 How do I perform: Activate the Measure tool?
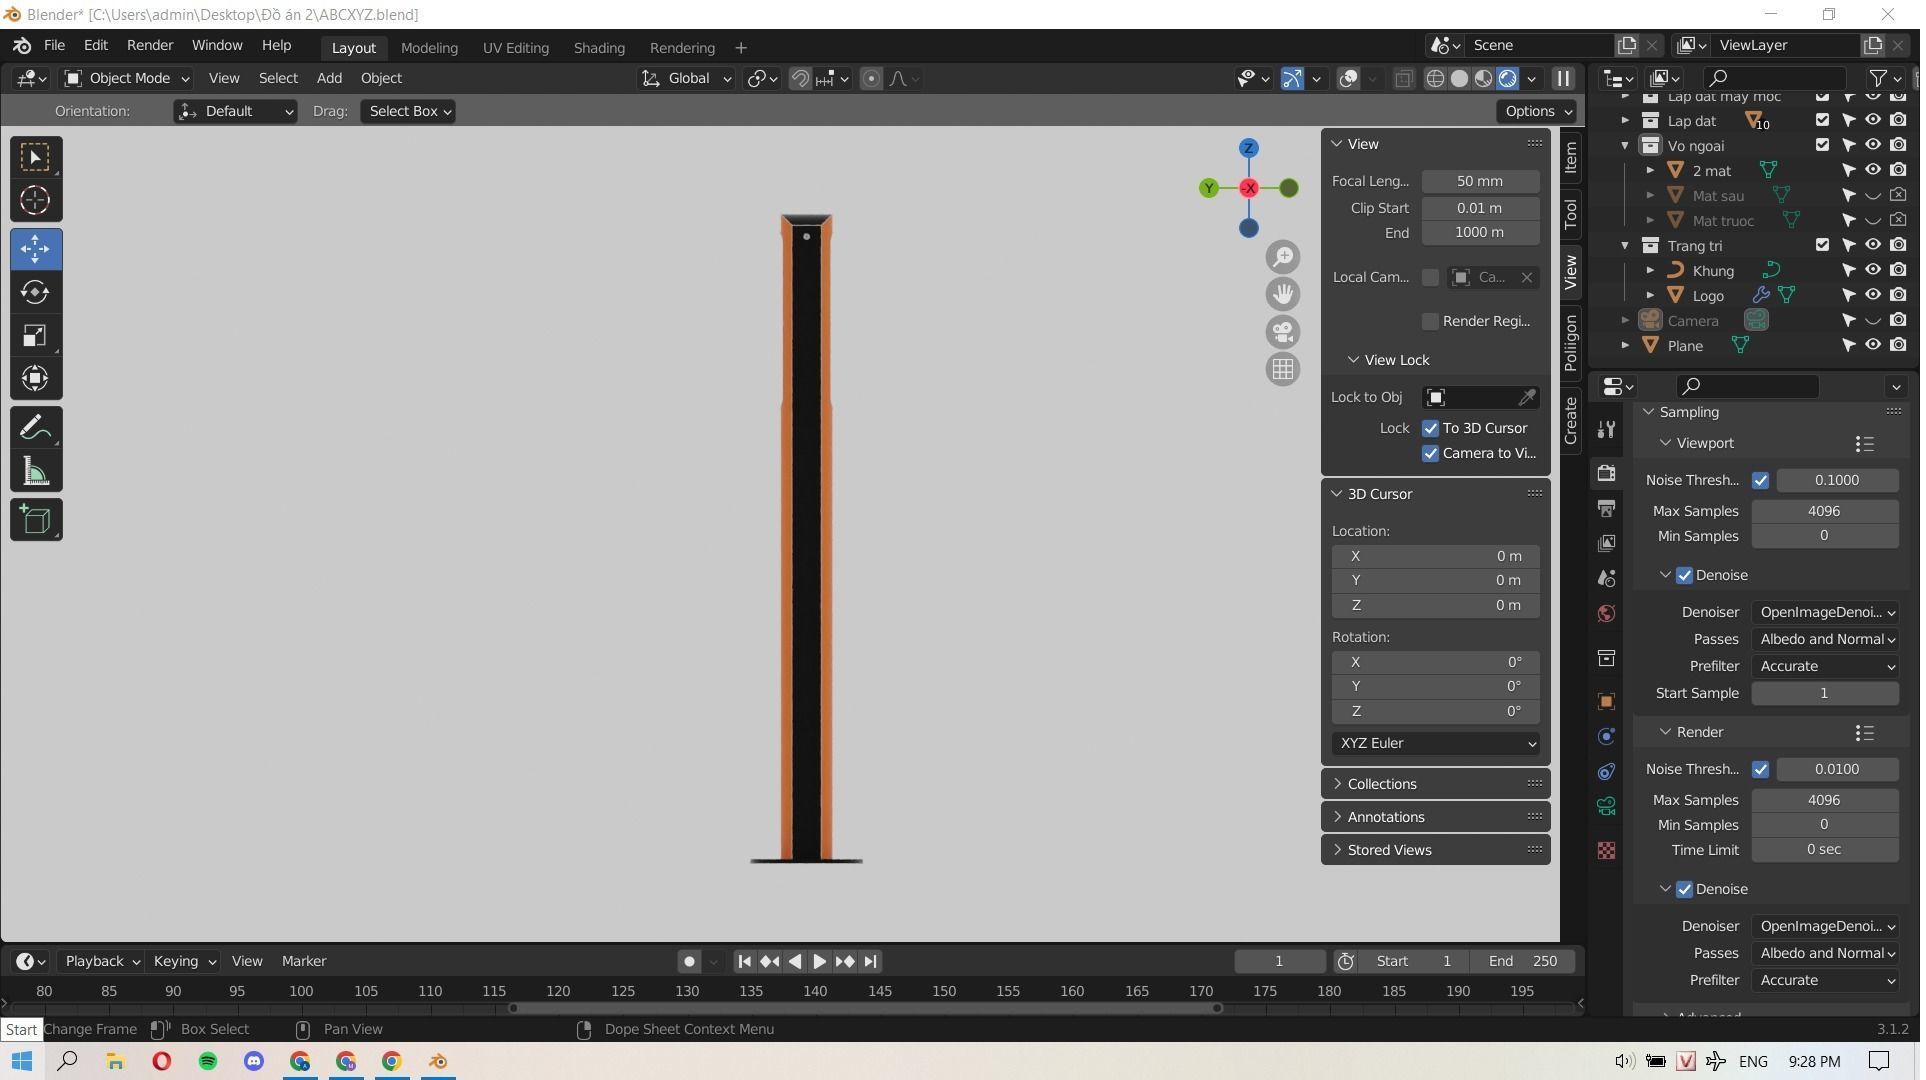coord(35,472)
